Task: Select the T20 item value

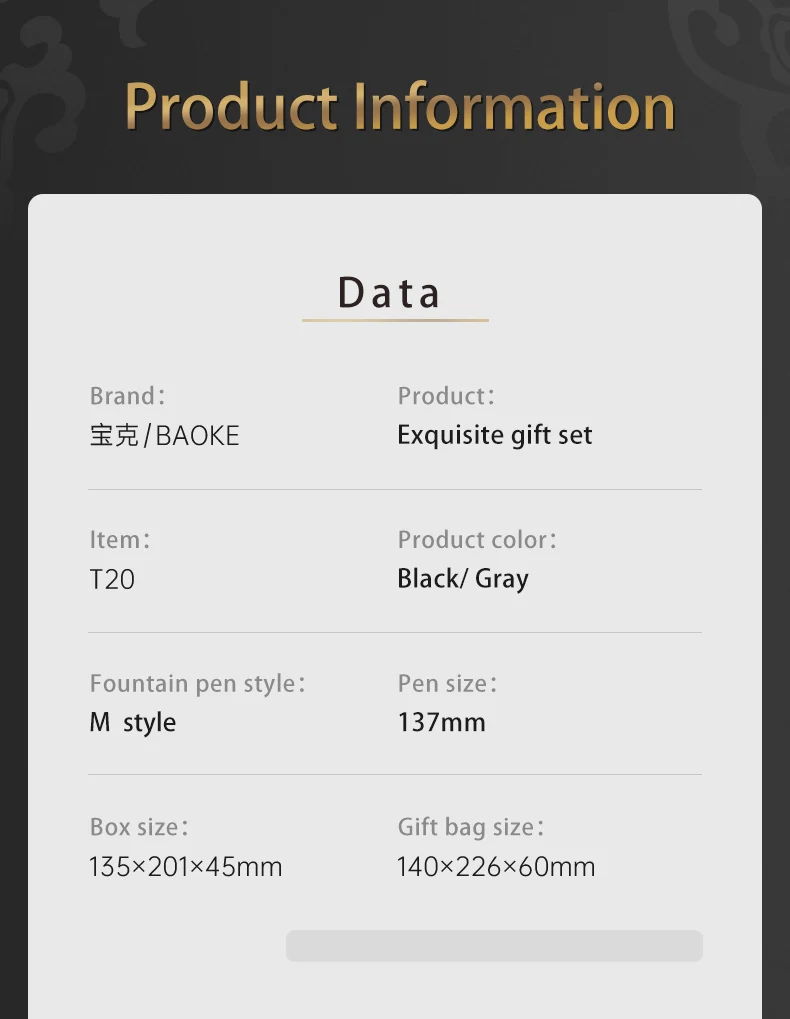Action: [112, 579]
